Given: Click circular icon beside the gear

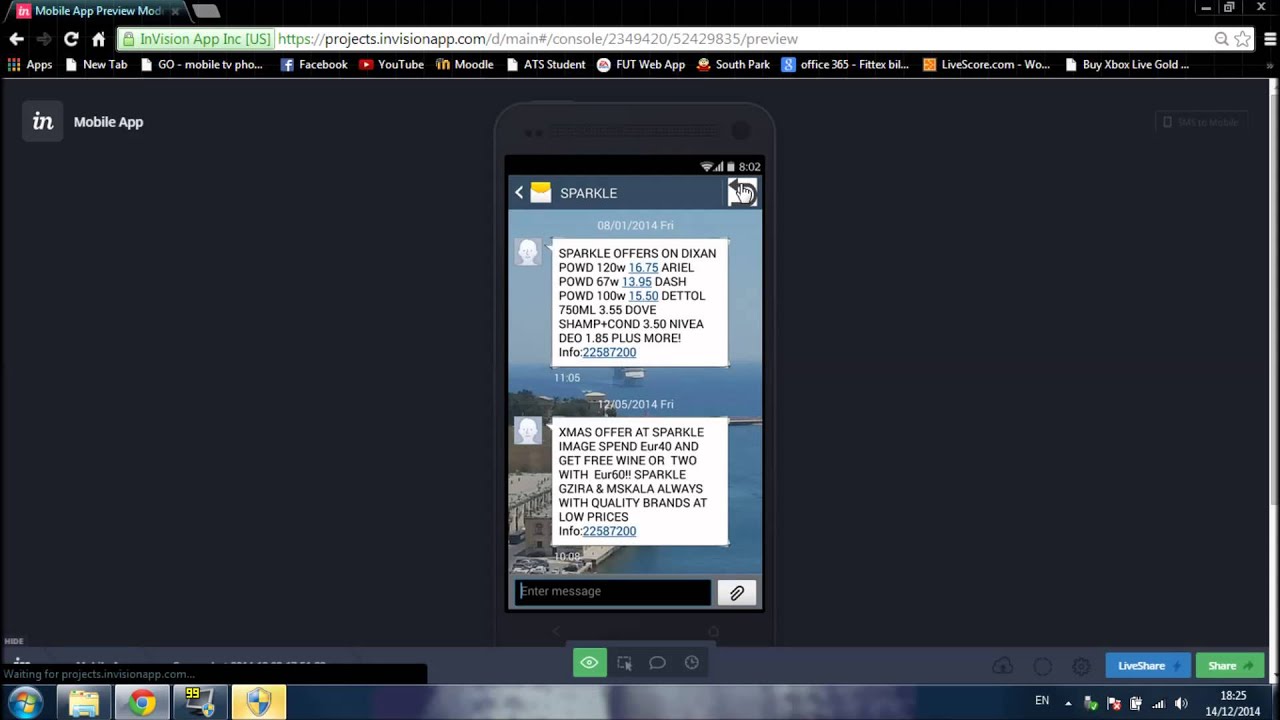Looking at the screenshot, I should click(1042, 666).
